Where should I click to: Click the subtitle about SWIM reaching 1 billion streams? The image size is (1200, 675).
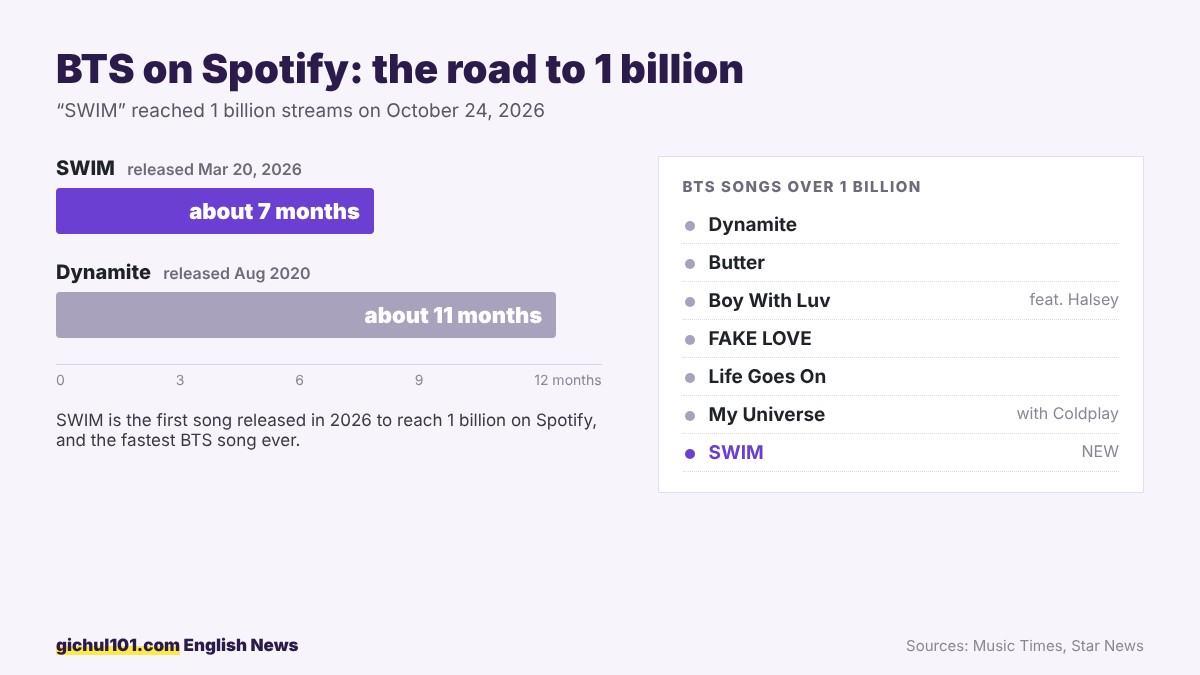tap(300, 110)
